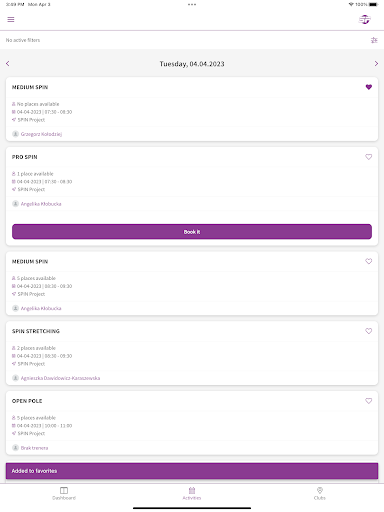The width and height of the screenshot is (384, 512).
Task: Go to next day arrow
Action: coord(376,63)
